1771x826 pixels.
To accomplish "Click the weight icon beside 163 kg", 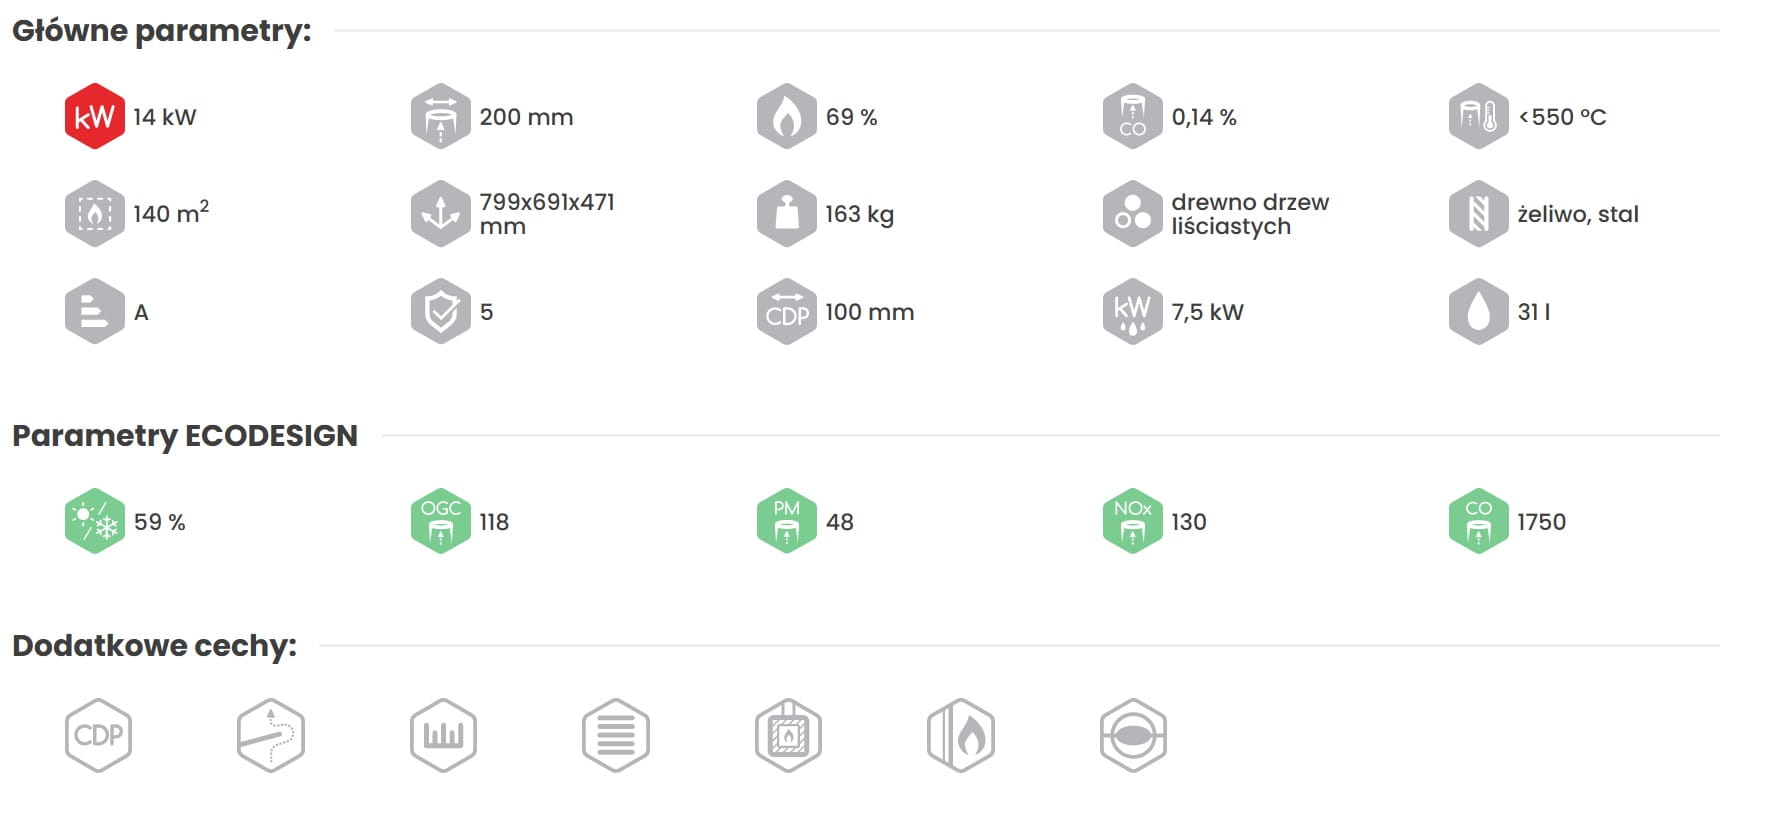I will tap(787, 213).
